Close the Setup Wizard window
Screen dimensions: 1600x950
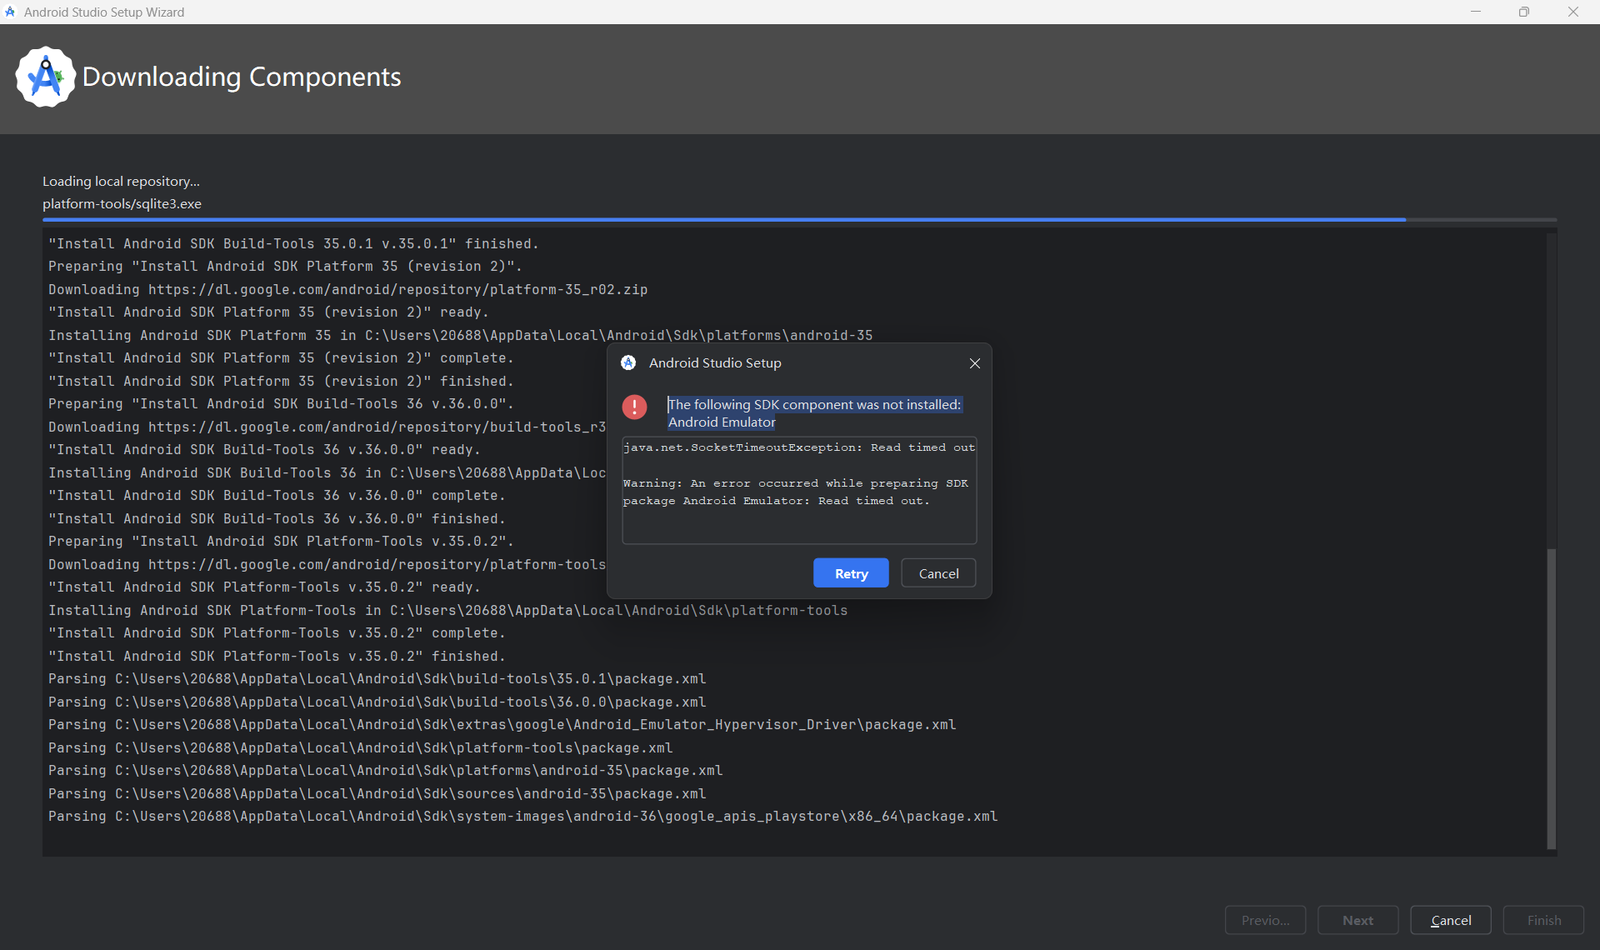[1573, 12]
